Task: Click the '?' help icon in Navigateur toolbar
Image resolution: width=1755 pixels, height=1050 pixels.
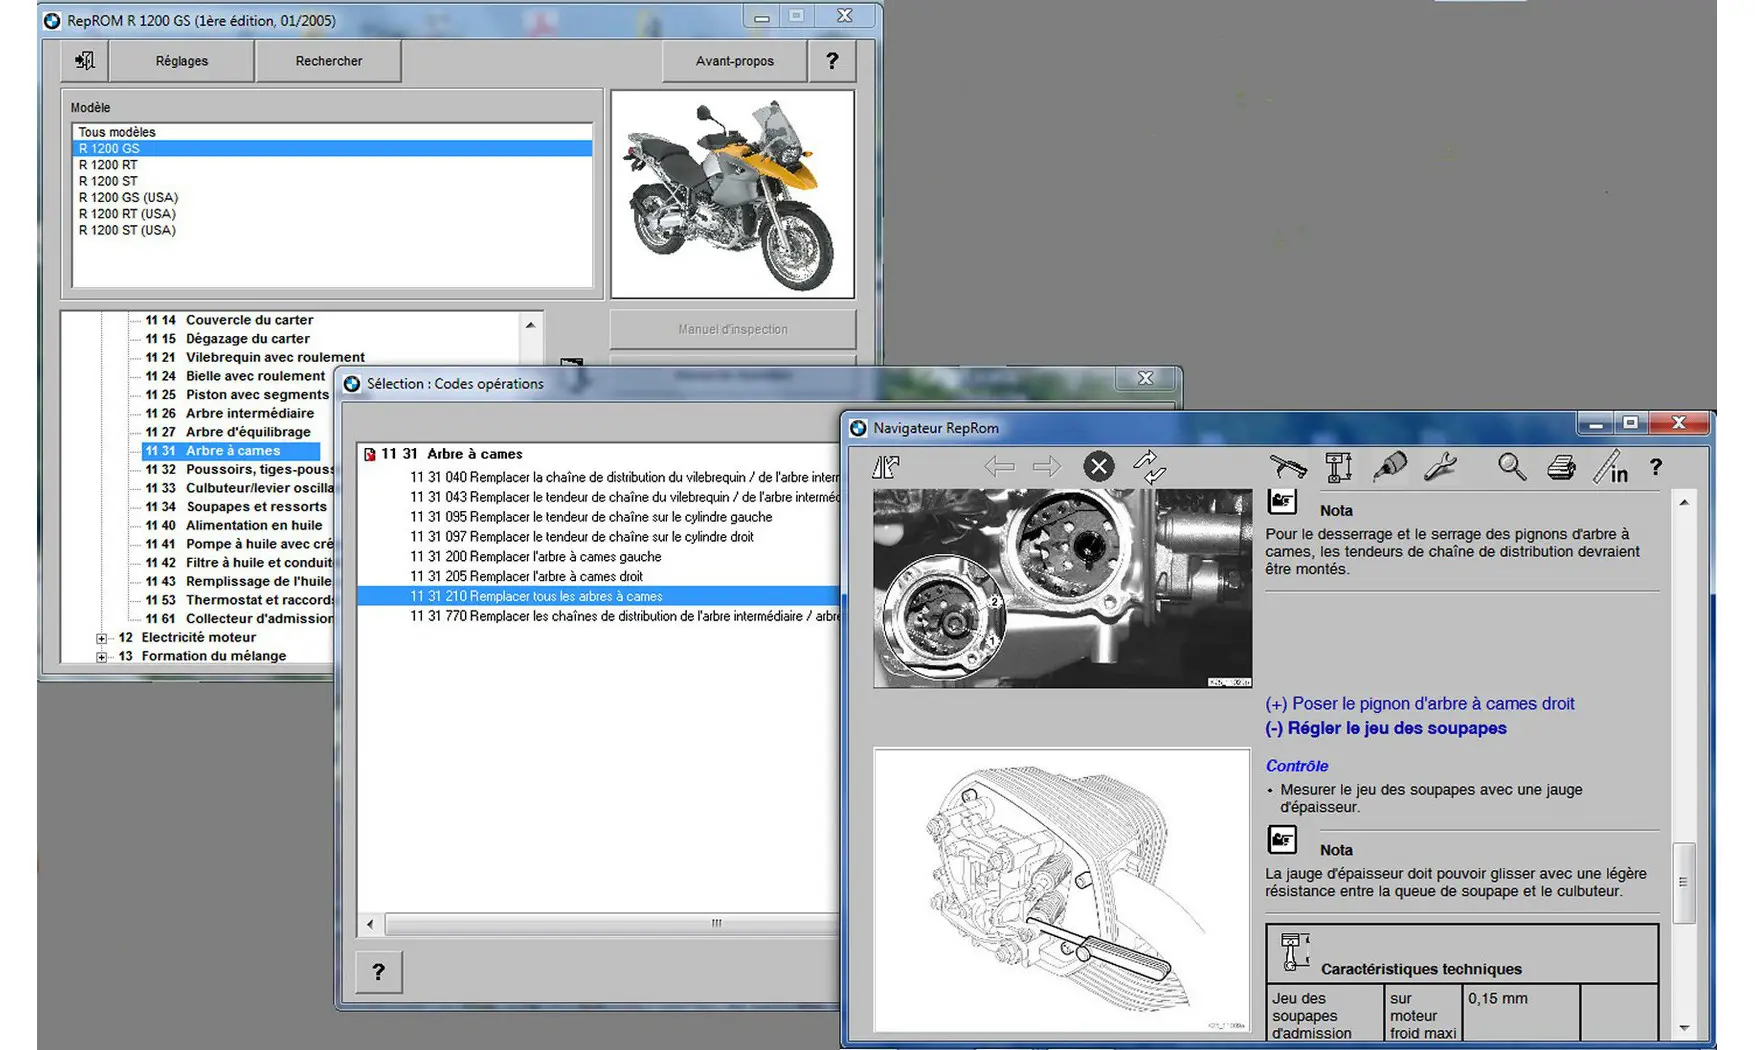Action: (1656, 467)
